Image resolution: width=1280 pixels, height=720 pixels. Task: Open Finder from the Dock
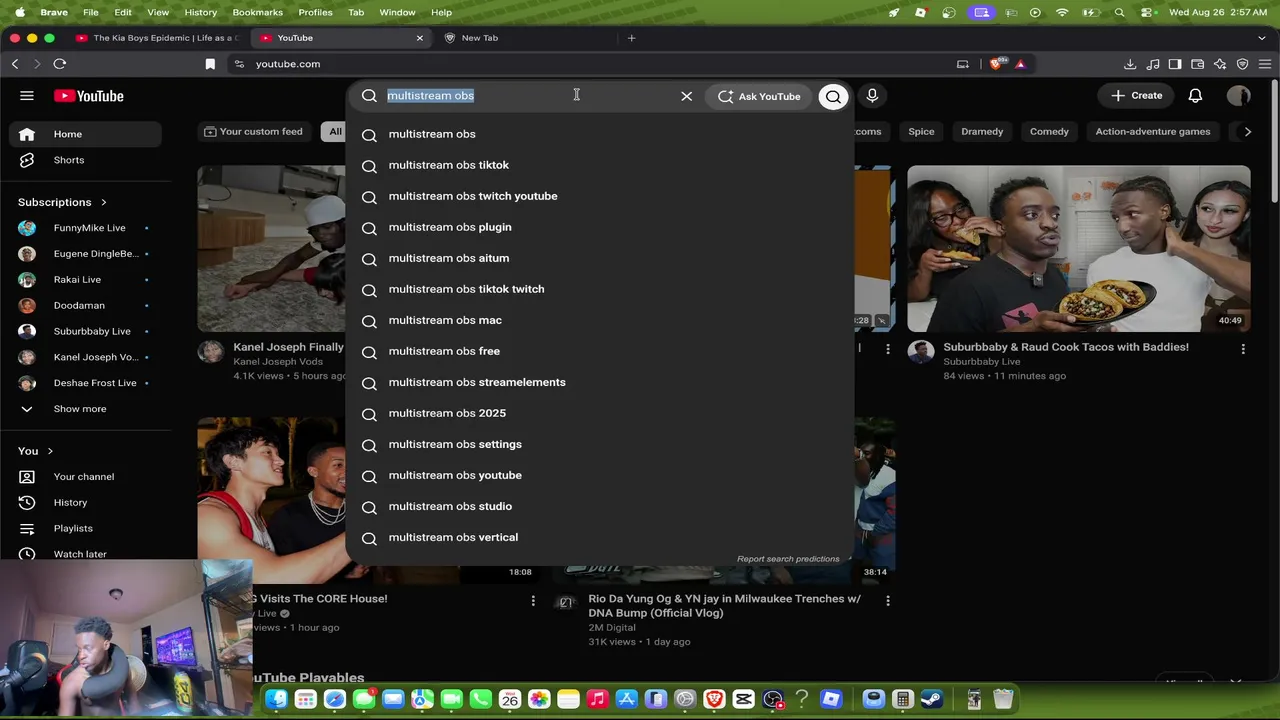(277, 700)
